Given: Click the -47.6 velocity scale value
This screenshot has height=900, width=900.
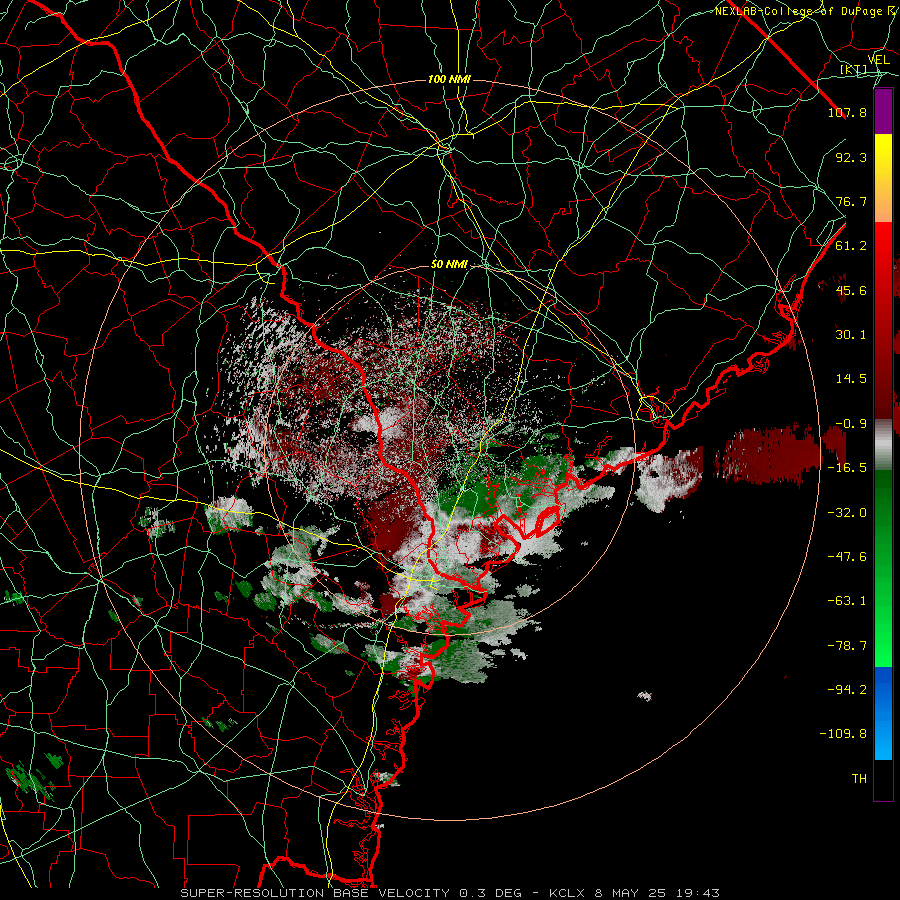Looking at the screenshot, I should point(847,557).
